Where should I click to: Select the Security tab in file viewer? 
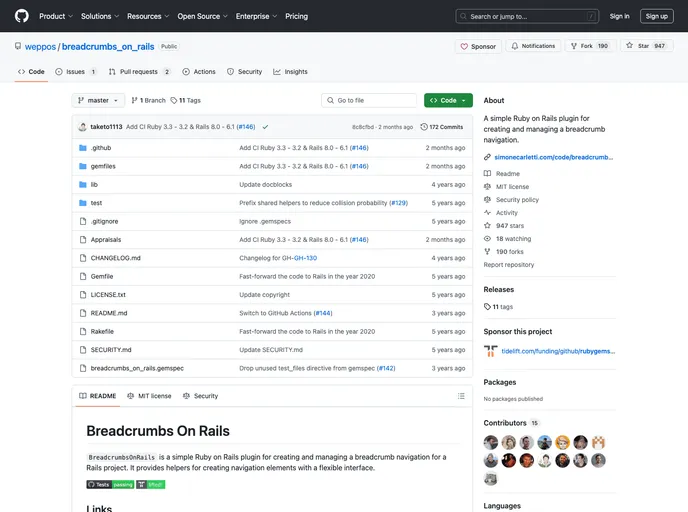pyautogui.click(x=201, y=396)
